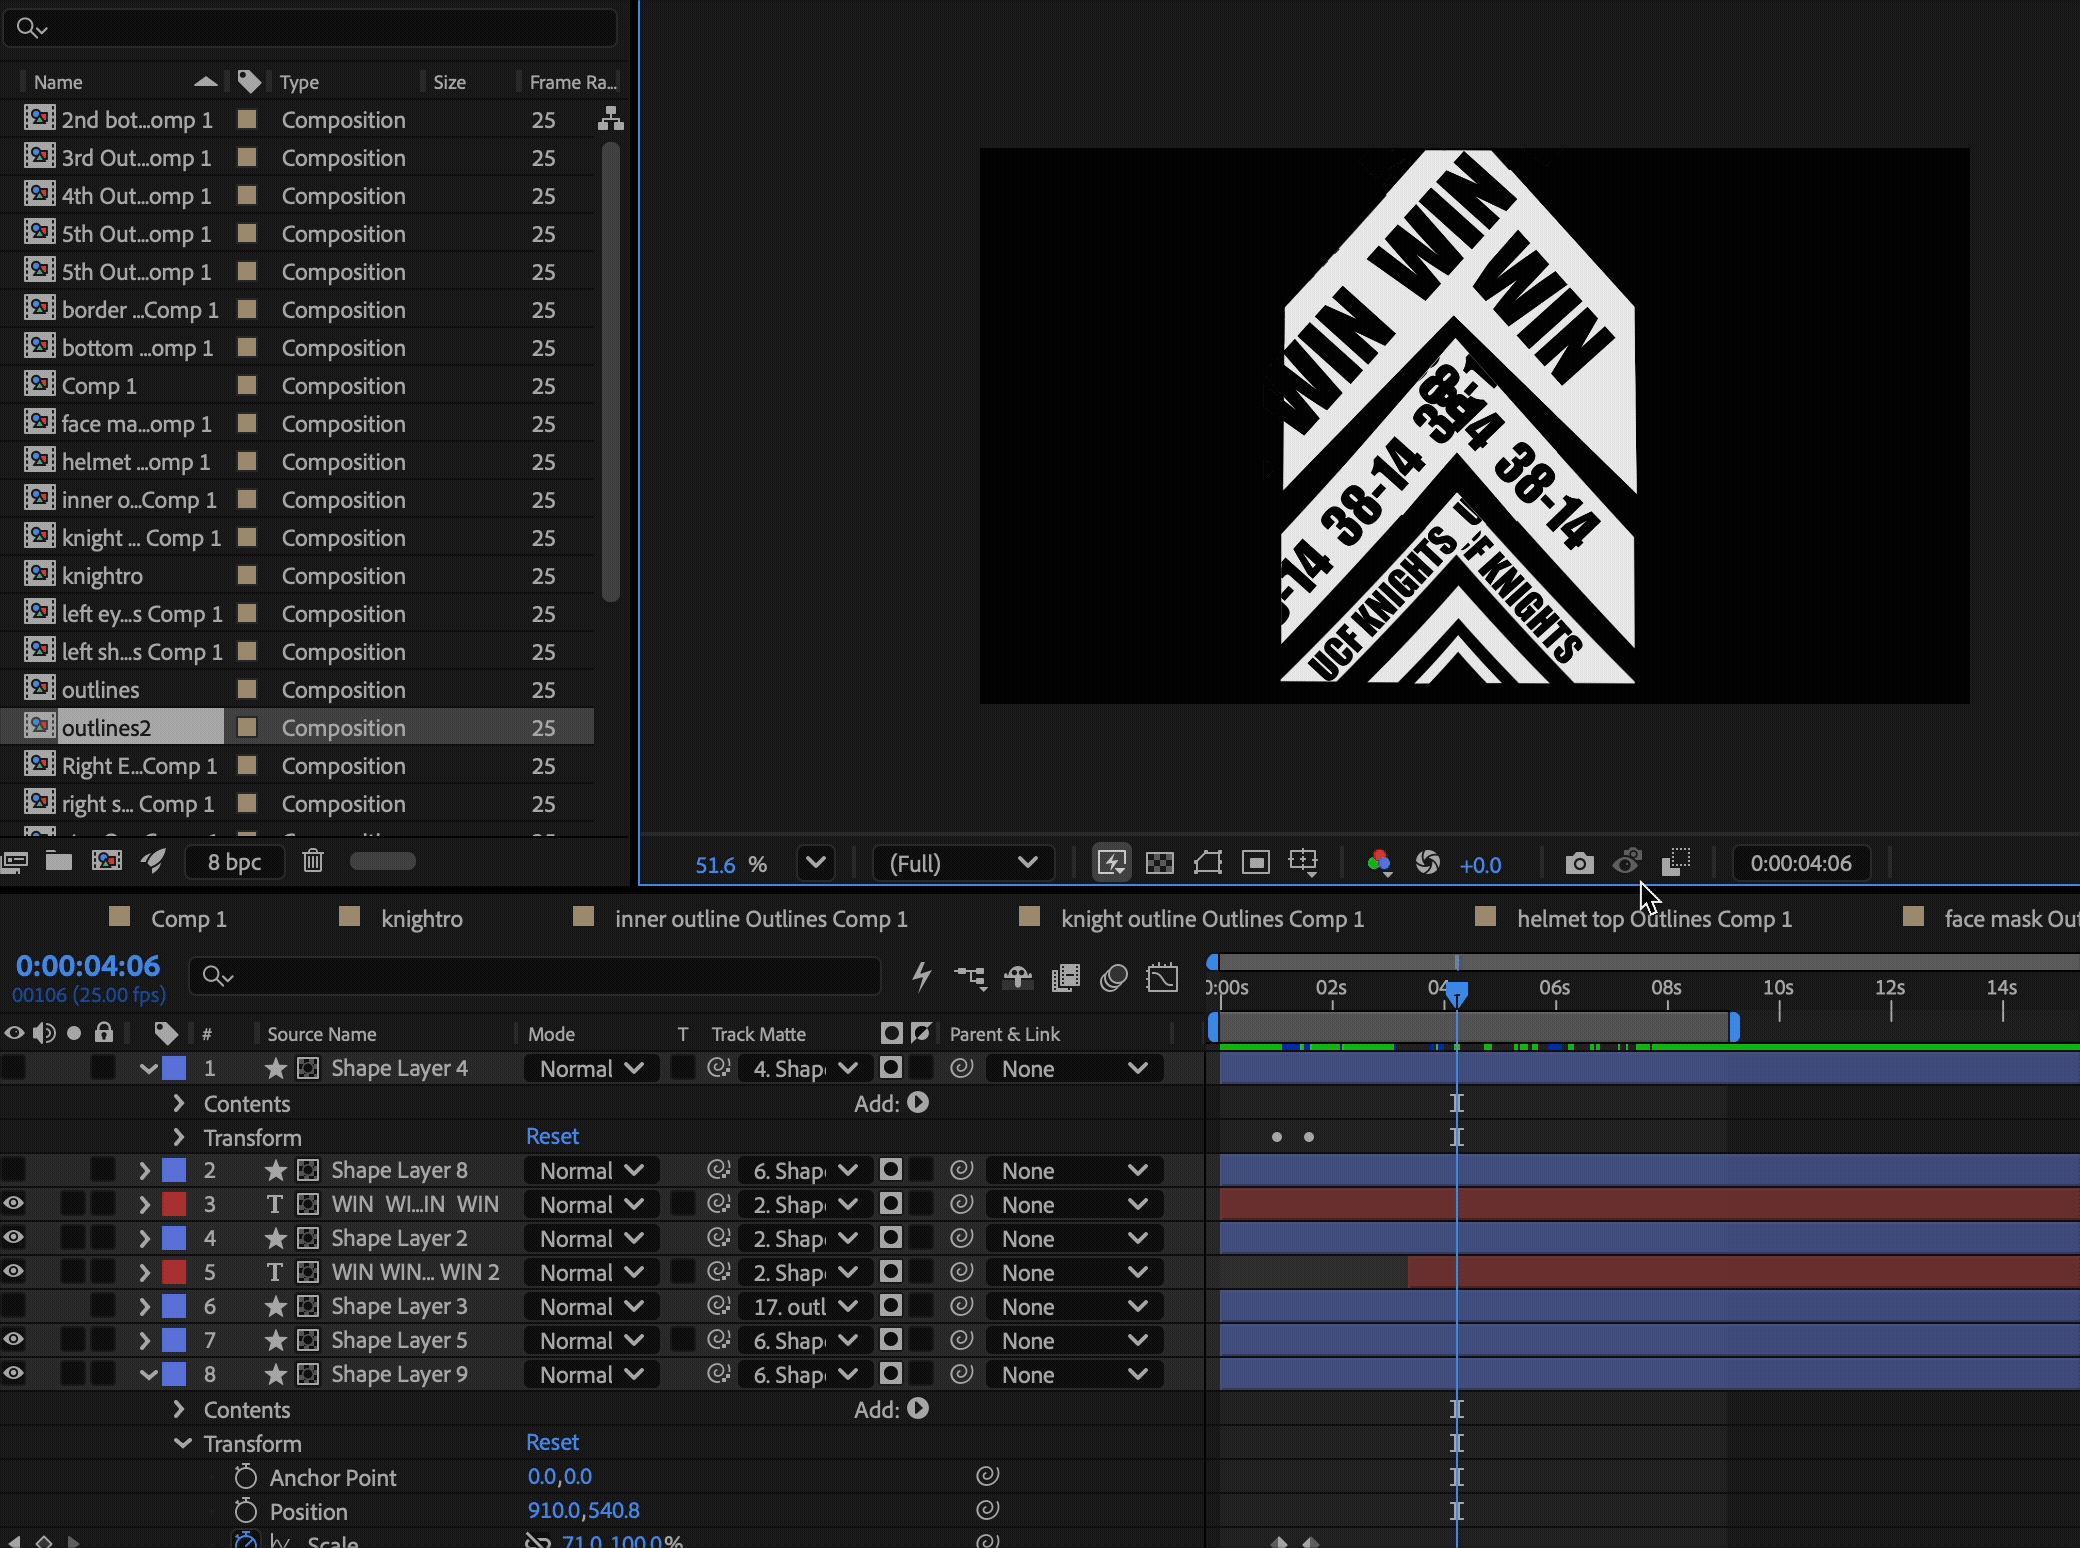The height and width of the screenshot is (1548, 2080).
Task: Toggle Frame Blending switch in timeline
Action: tap(1066, 977)
